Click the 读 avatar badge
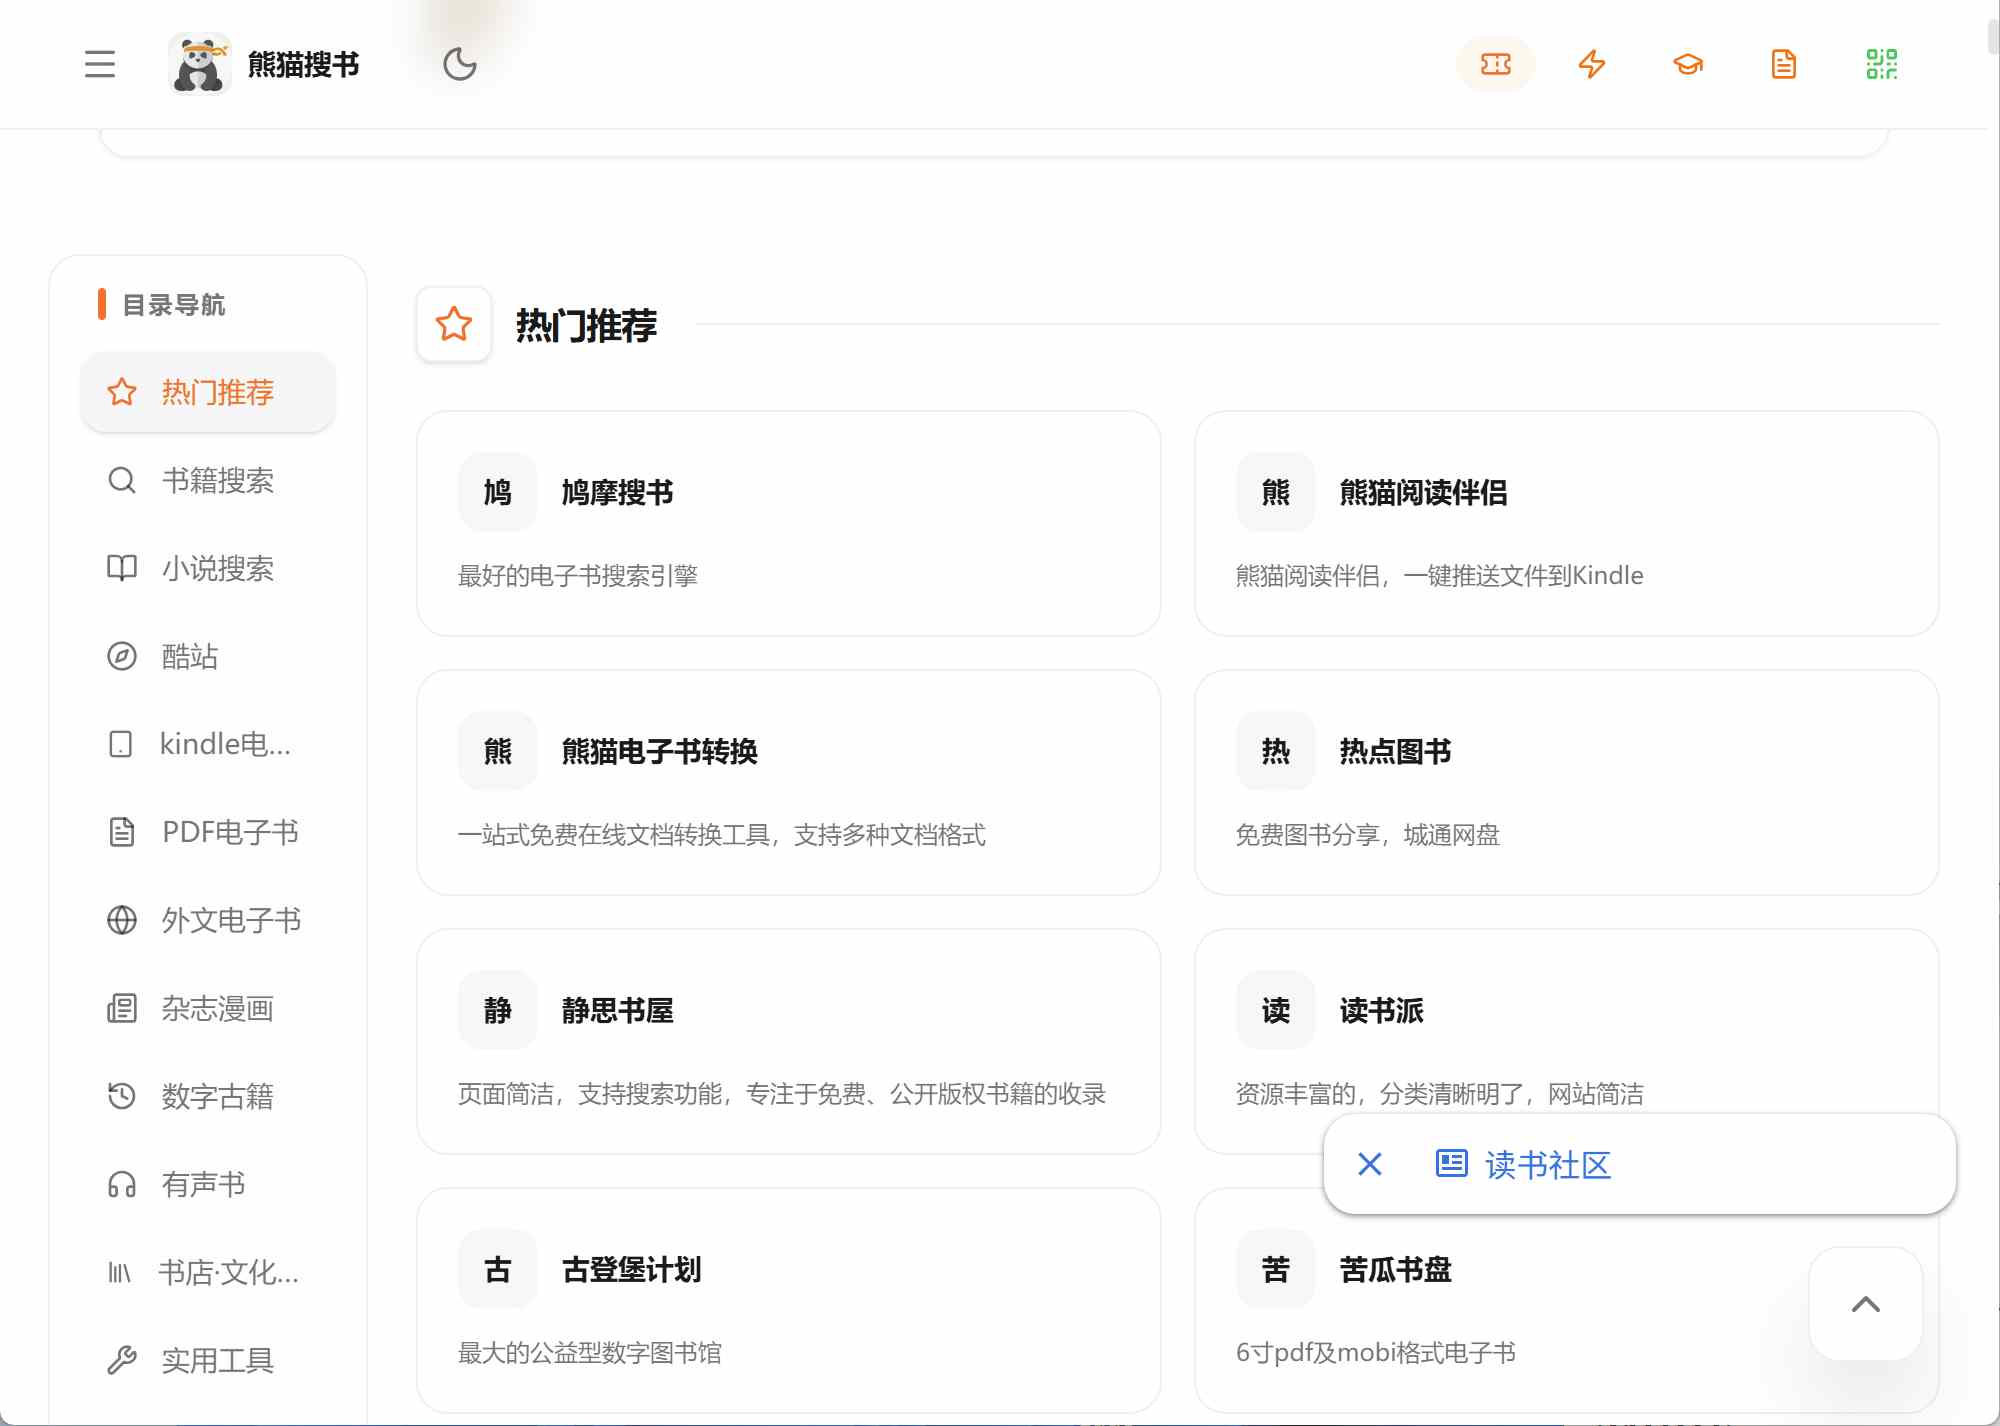 (x=1276, y=1010)
